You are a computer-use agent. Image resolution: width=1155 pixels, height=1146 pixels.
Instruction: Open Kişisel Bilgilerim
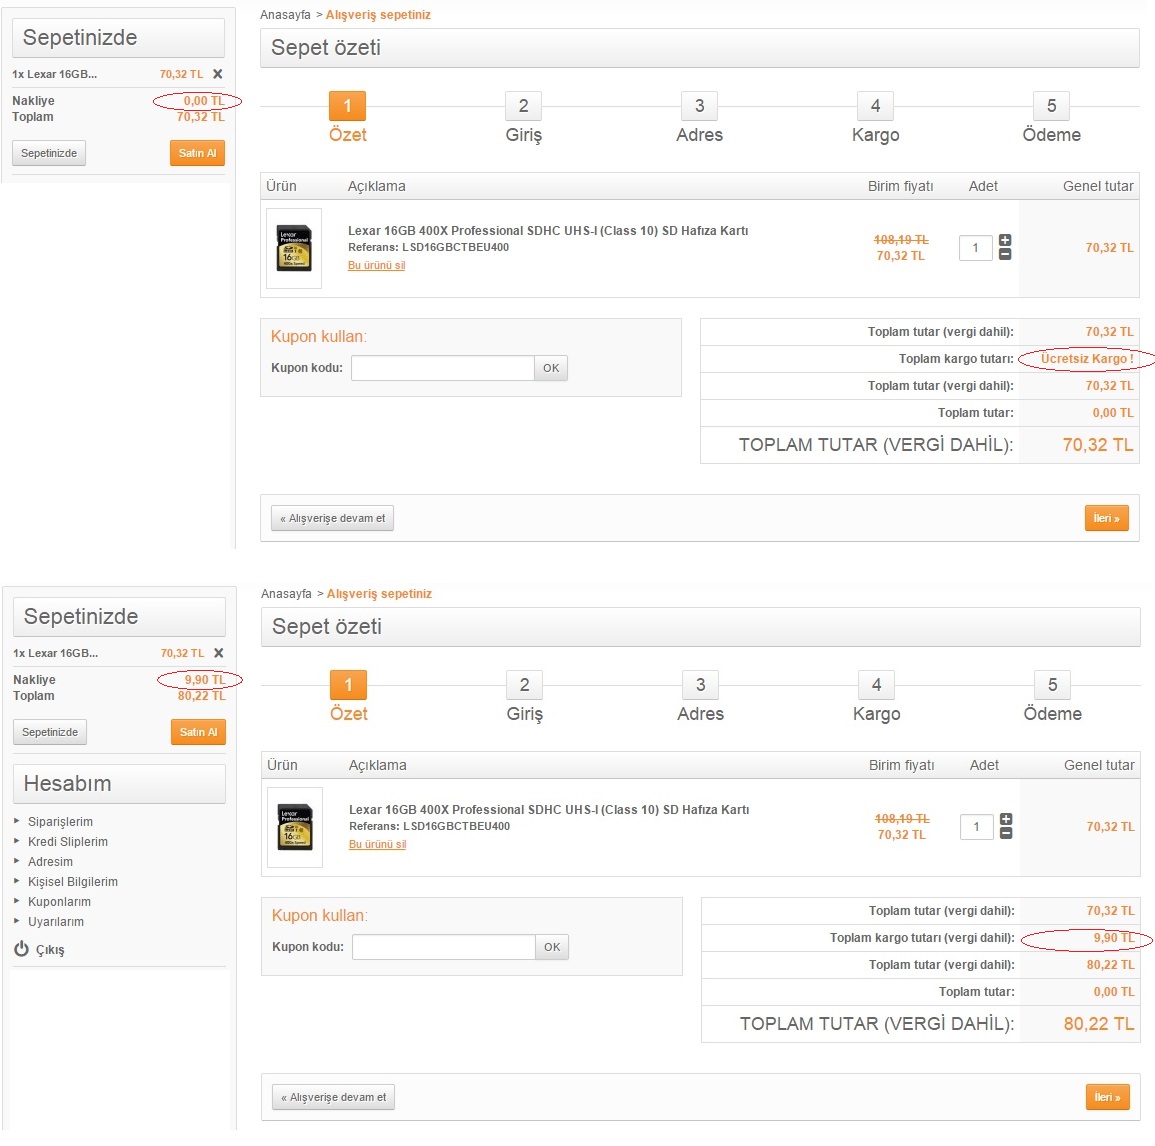click(73, 881)
